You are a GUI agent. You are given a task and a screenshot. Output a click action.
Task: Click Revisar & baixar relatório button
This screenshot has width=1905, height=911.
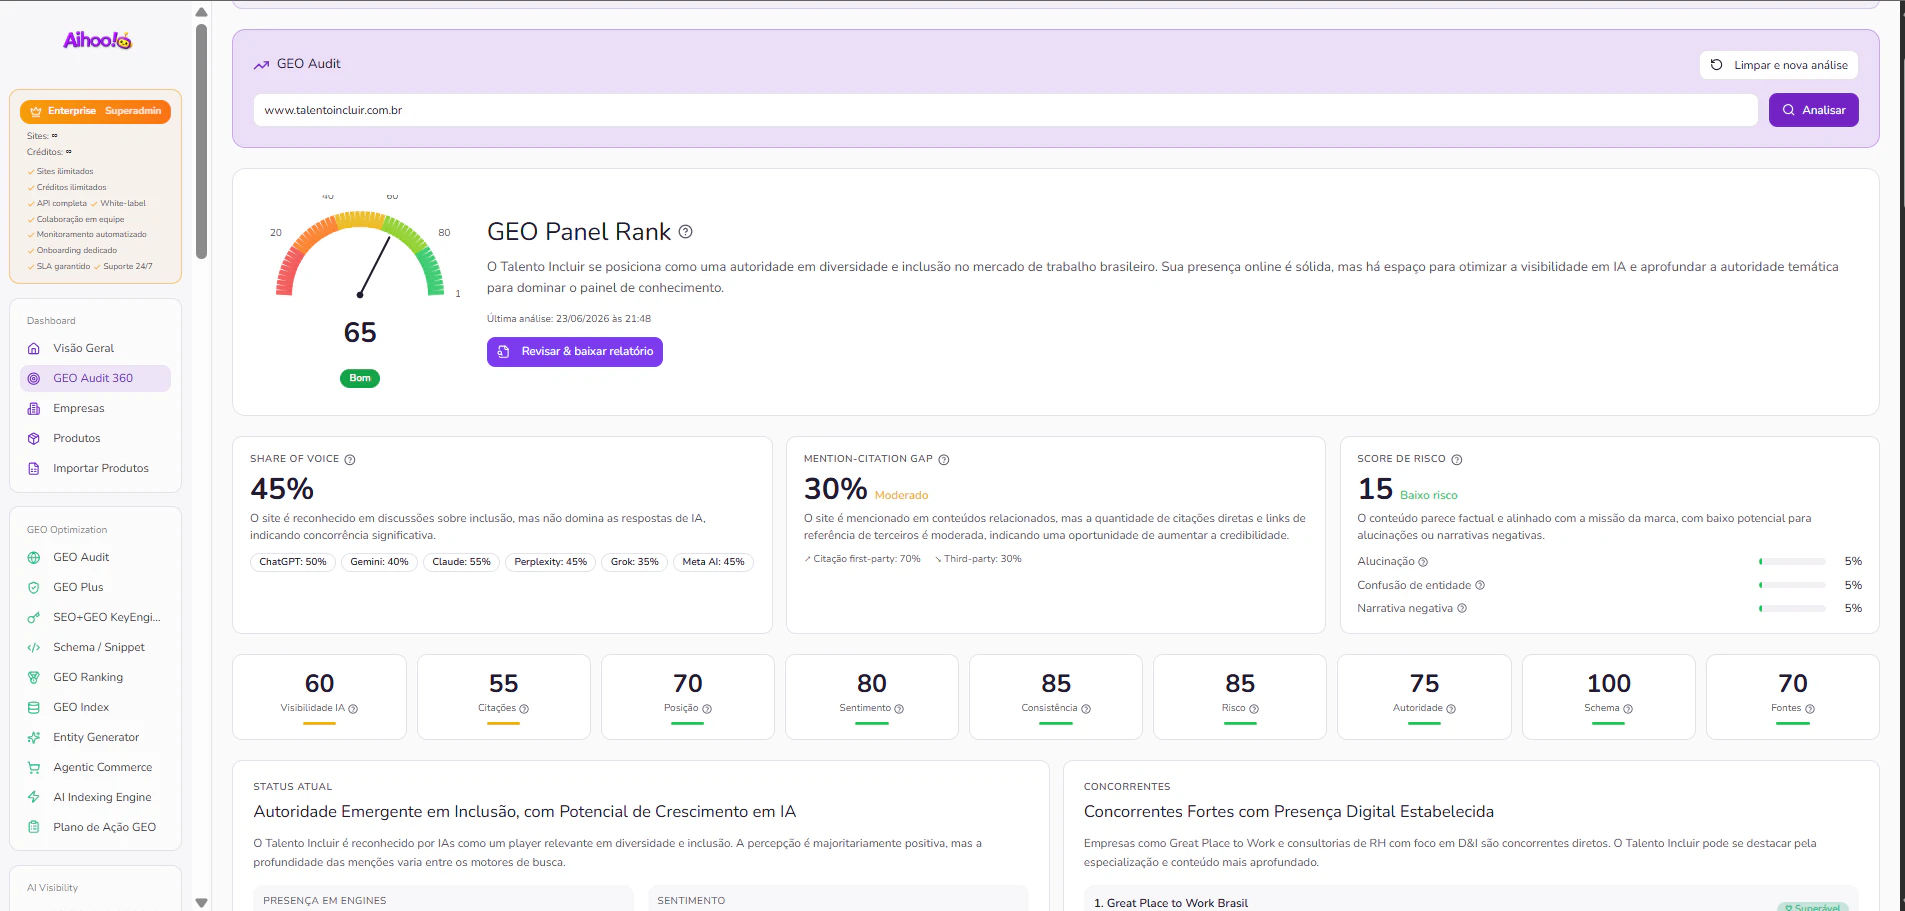575,351
